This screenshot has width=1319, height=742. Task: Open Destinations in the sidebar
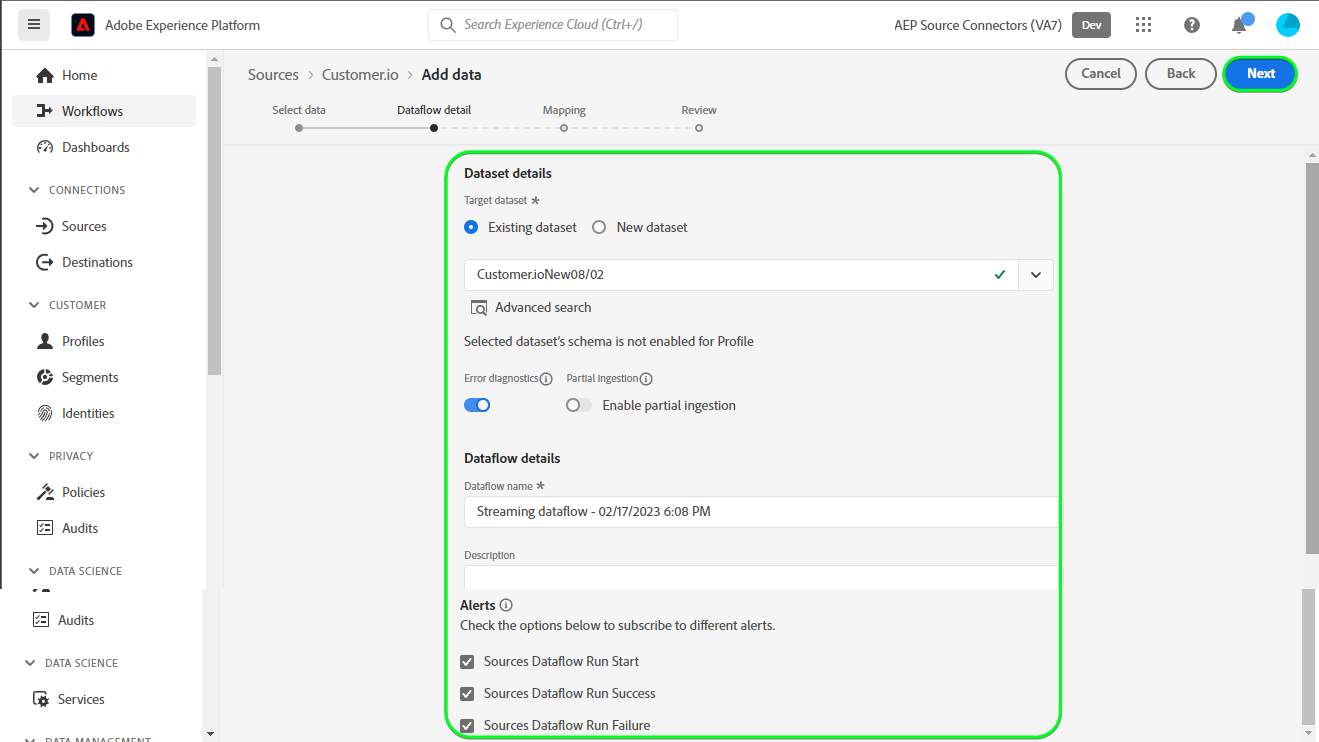point(96,262)
